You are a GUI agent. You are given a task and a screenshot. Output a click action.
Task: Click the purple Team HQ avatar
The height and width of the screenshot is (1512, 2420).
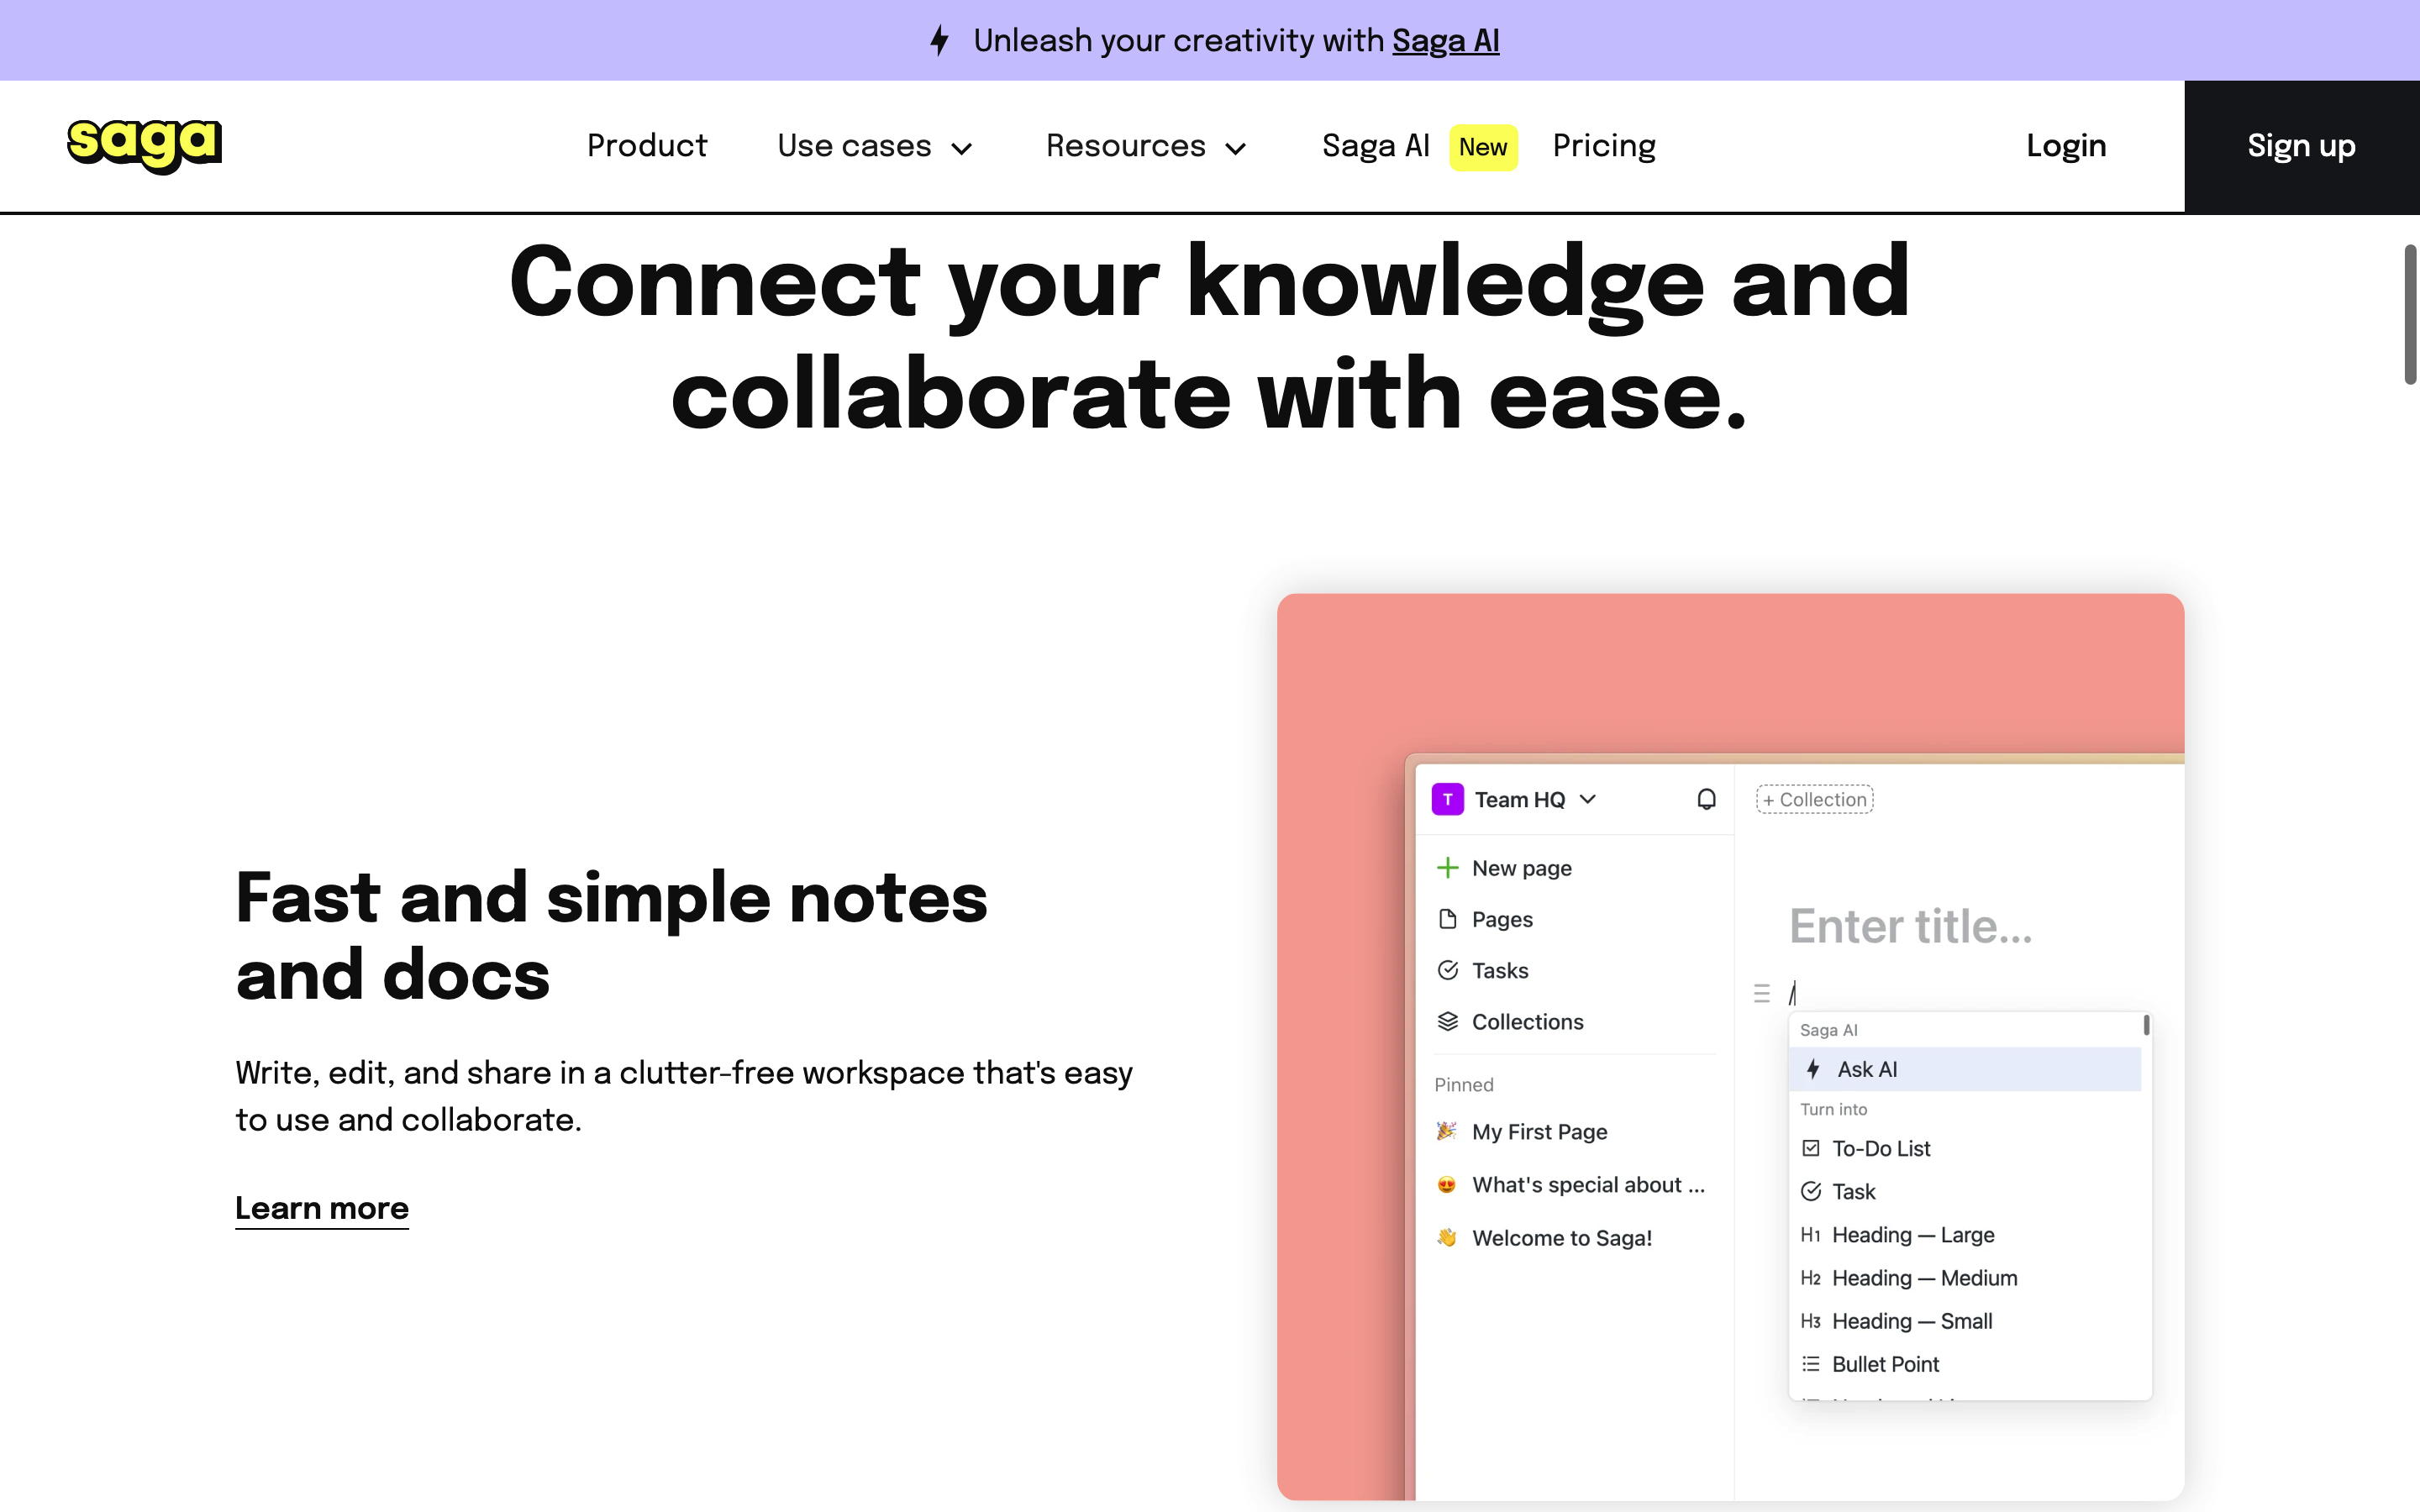tap(1447, 799)
